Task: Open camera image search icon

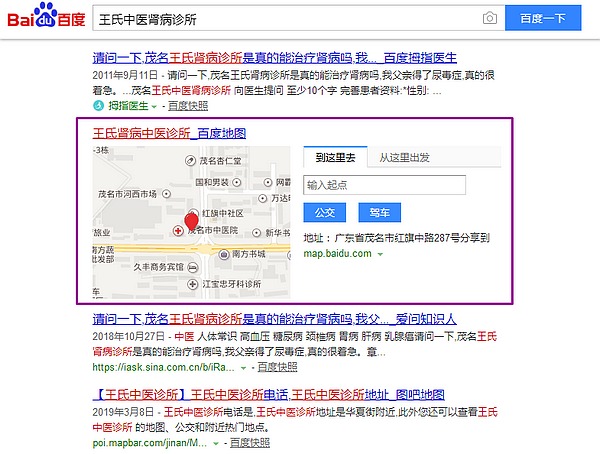Action: coord(489,19)
